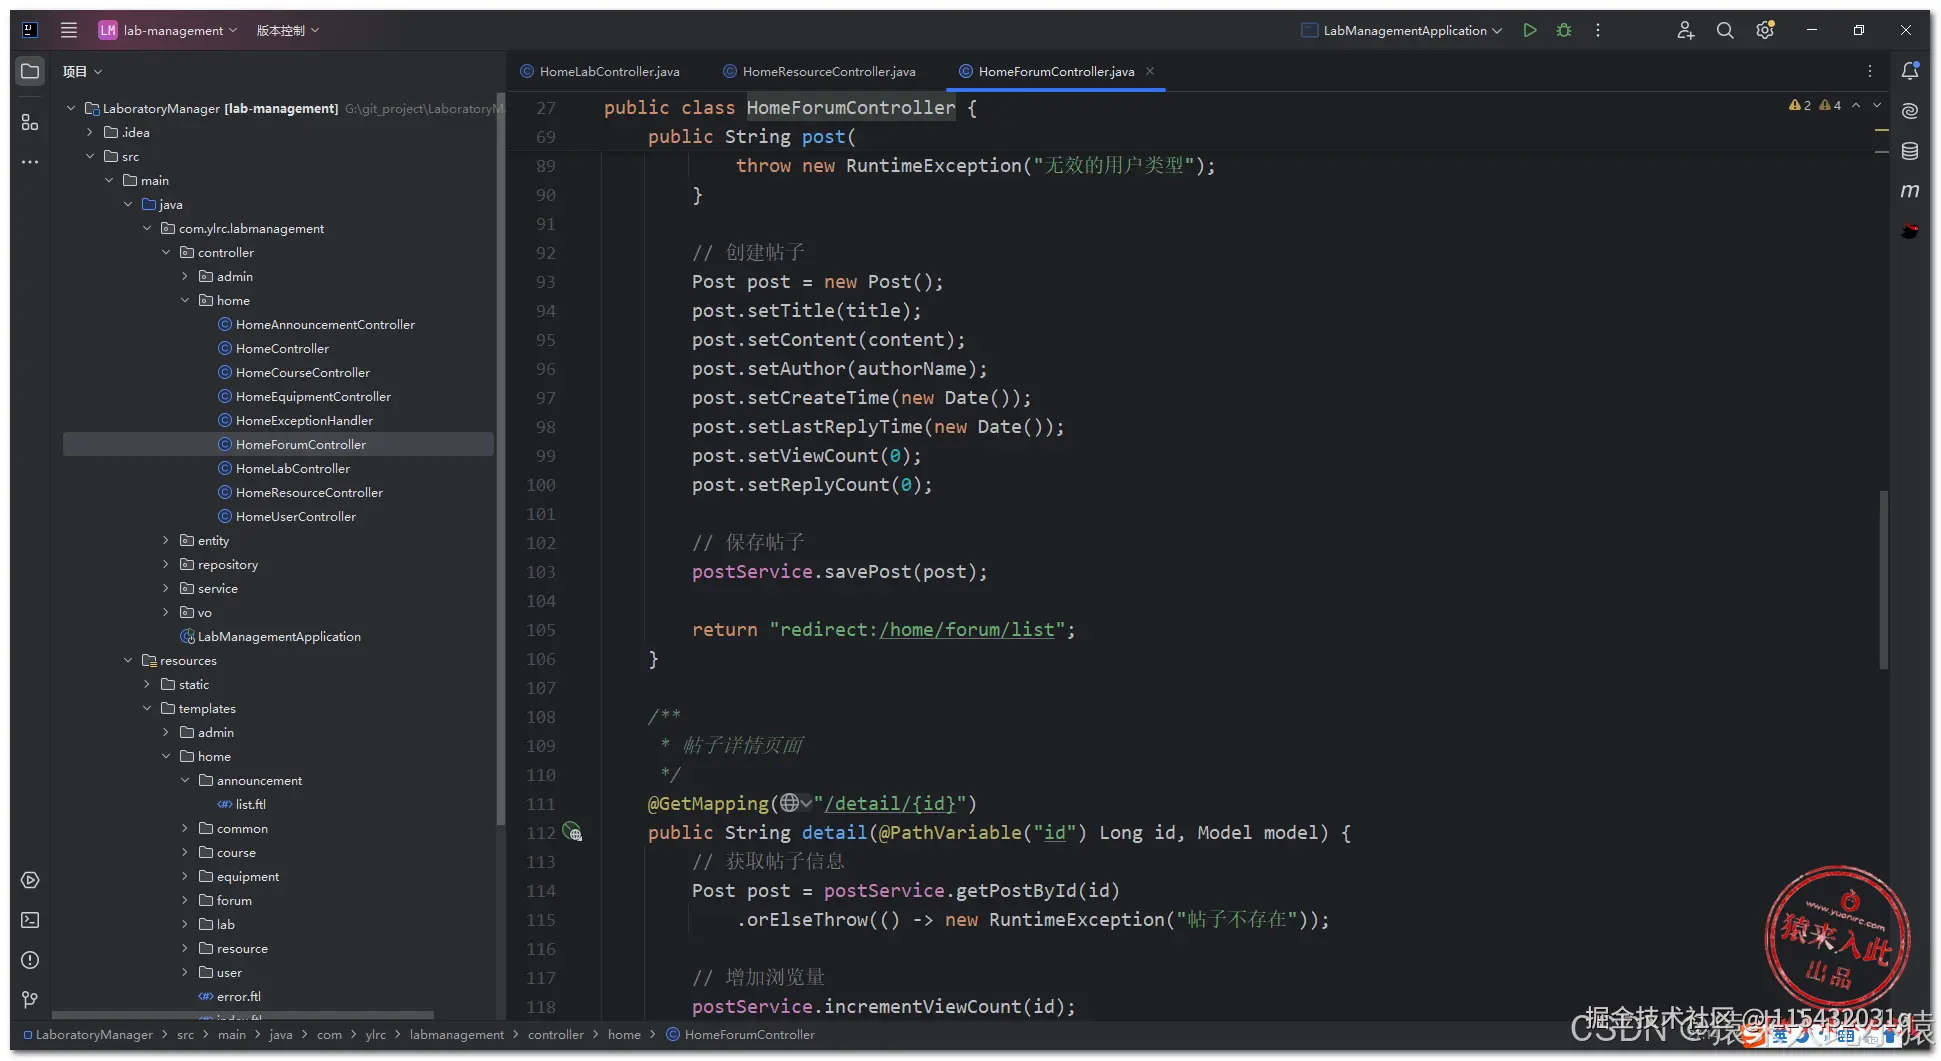Open the Problems tool window
The width and height of the screenshot is (1941, 1061).
[30, 960]
